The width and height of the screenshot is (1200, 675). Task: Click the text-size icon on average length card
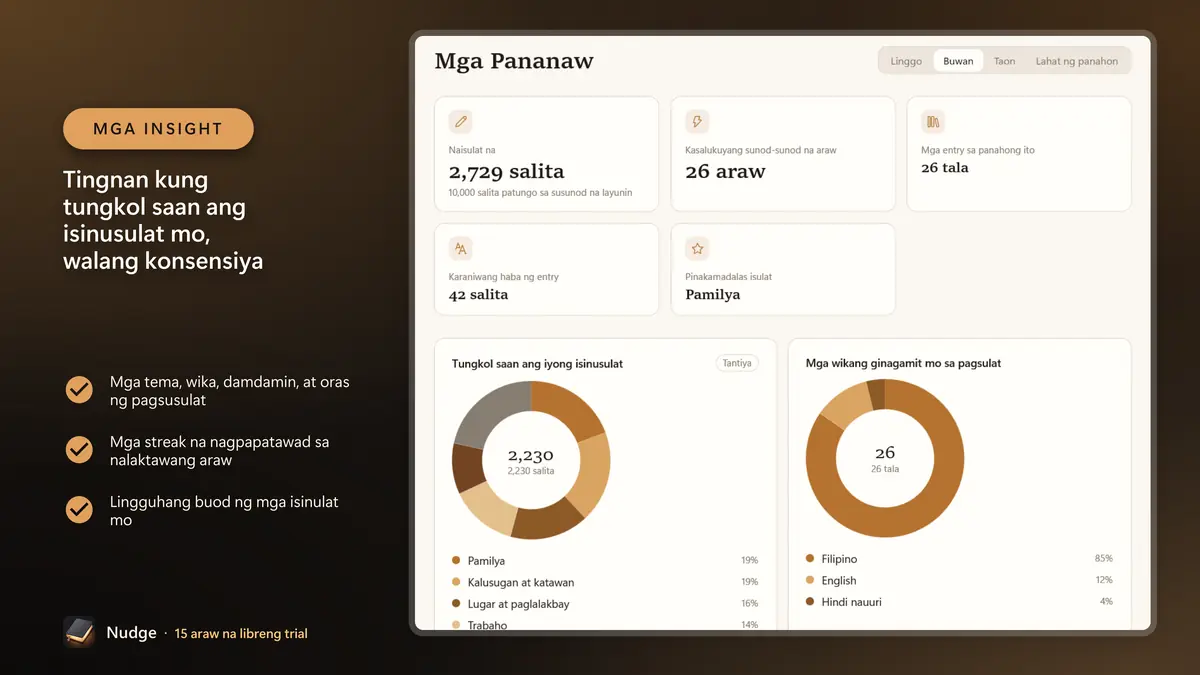[x=460, y=248]
